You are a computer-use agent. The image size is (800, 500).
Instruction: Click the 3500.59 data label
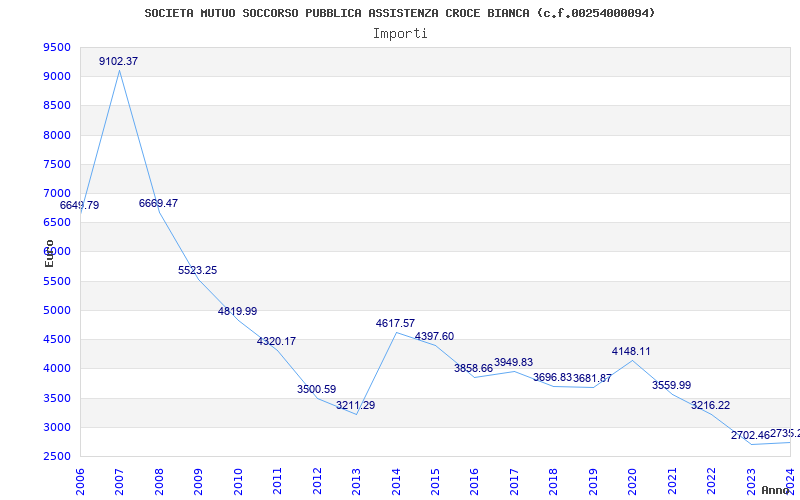[x=316, y=389]
